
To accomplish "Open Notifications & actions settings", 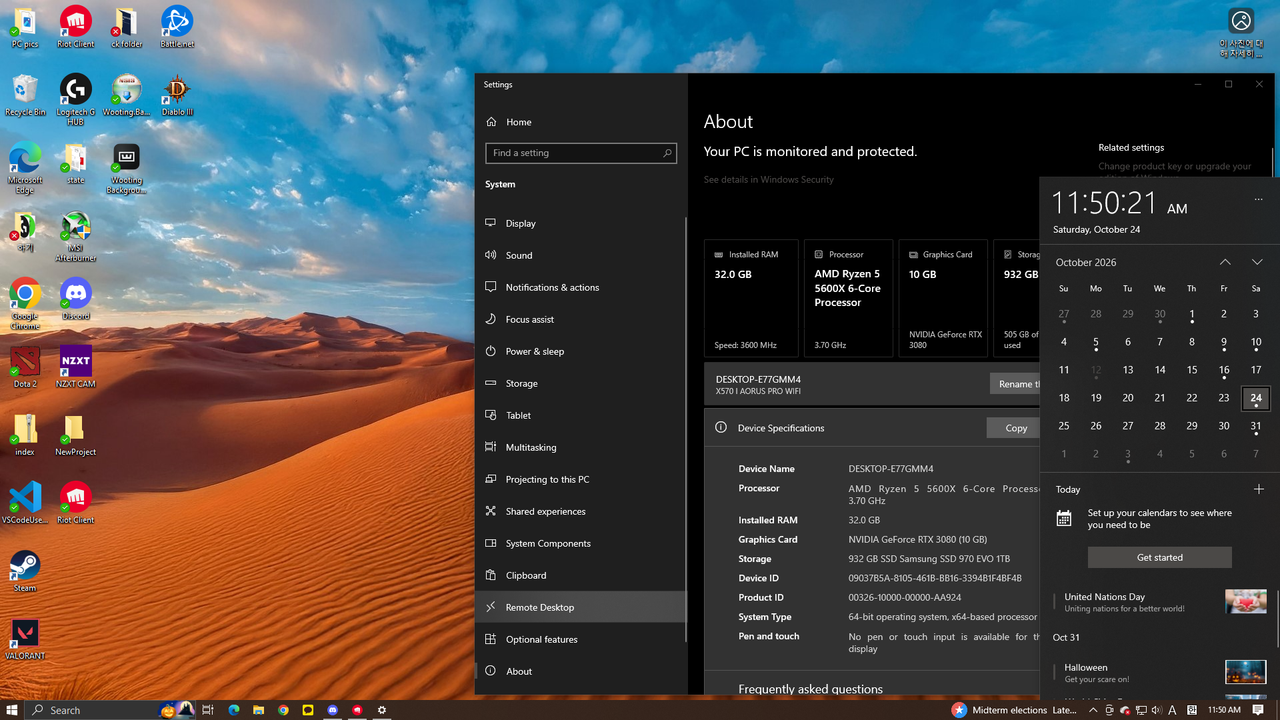I will point(582,287).
